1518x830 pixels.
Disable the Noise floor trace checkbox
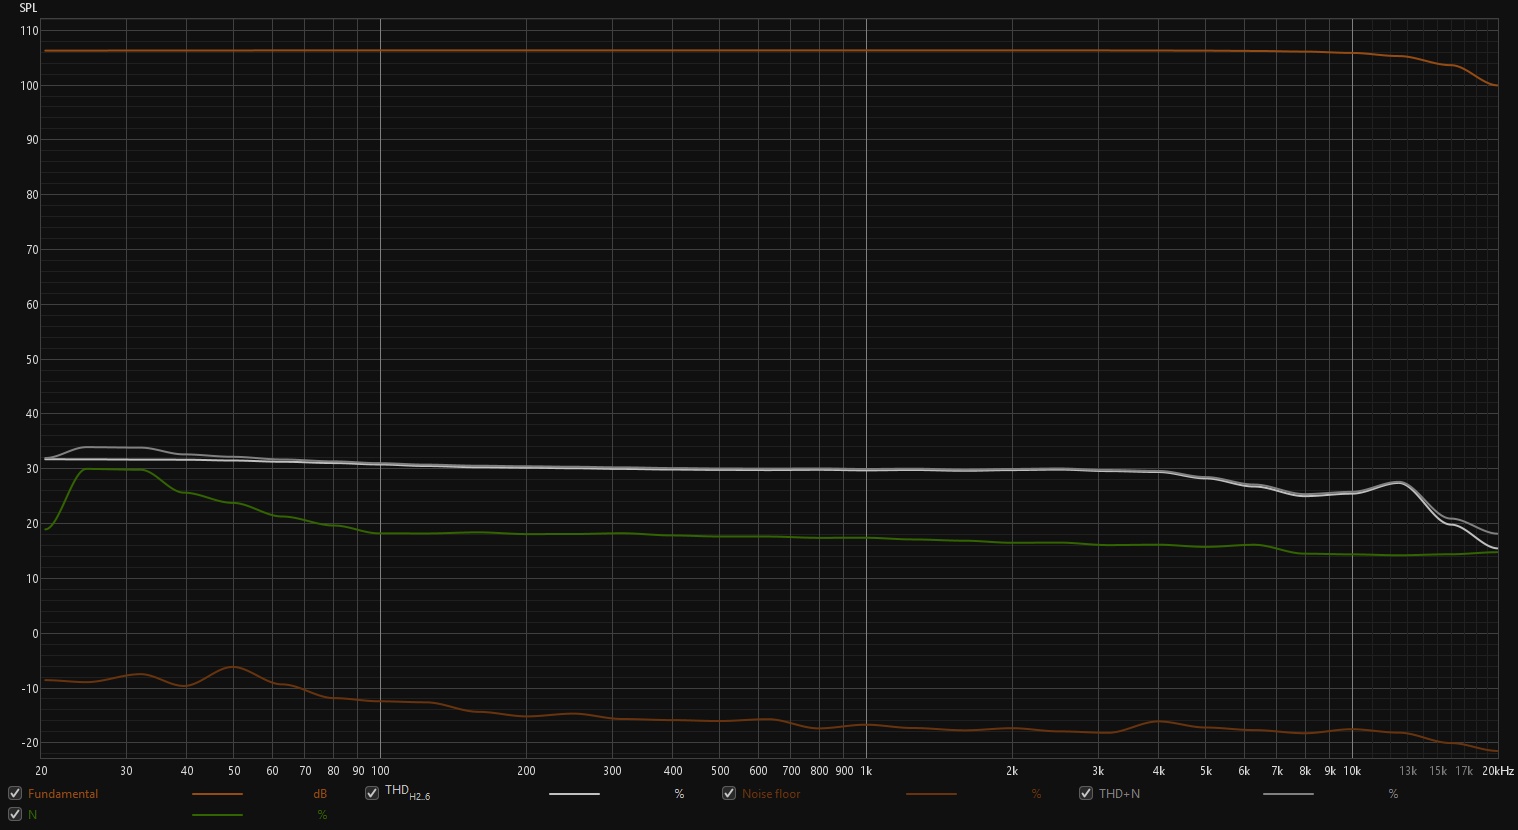click(729, 794)
